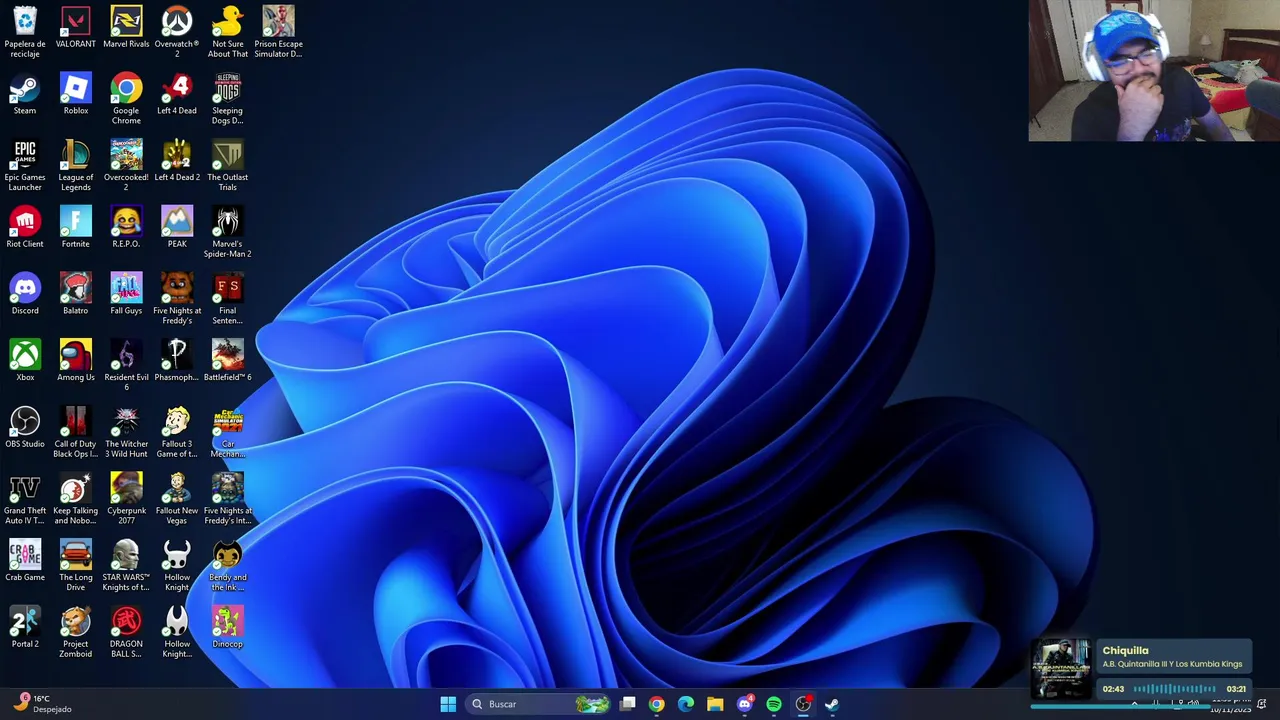
Task: Select the DRAGON BALL desktop icon
Action: pyautogui.click(x=126, y=631)
